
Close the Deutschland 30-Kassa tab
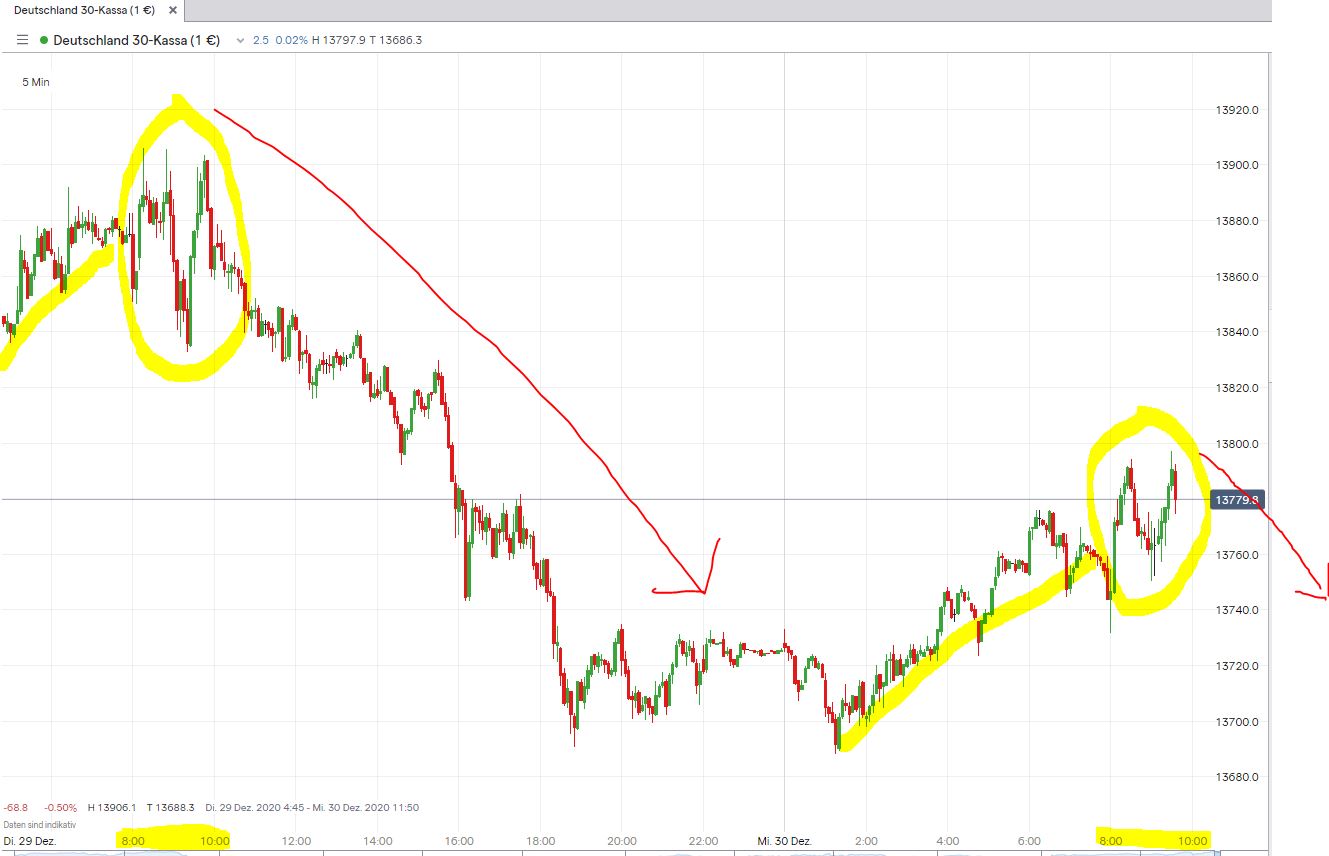pyautogui.click(x=172, y=10)
